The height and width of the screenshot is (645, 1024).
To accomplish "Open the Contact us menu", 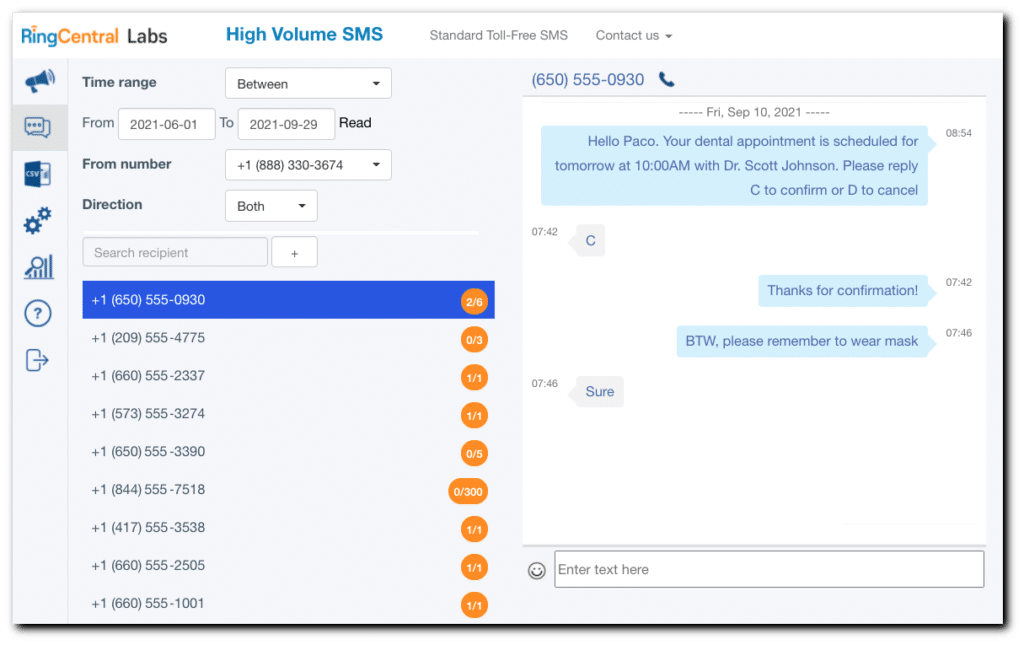I will click(633, 35).
